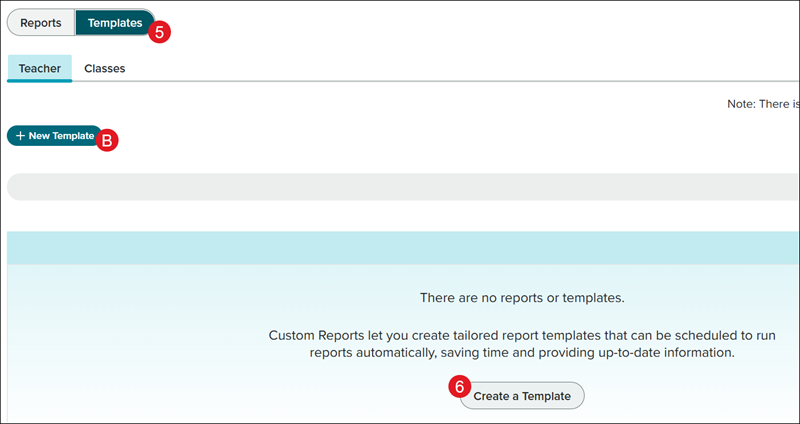Click the Create a Template button
This screenshot has height=424, width=800.
522,396
